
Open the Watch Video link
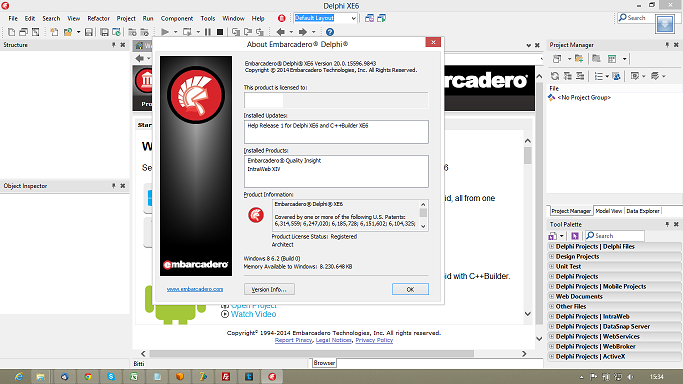254,314
